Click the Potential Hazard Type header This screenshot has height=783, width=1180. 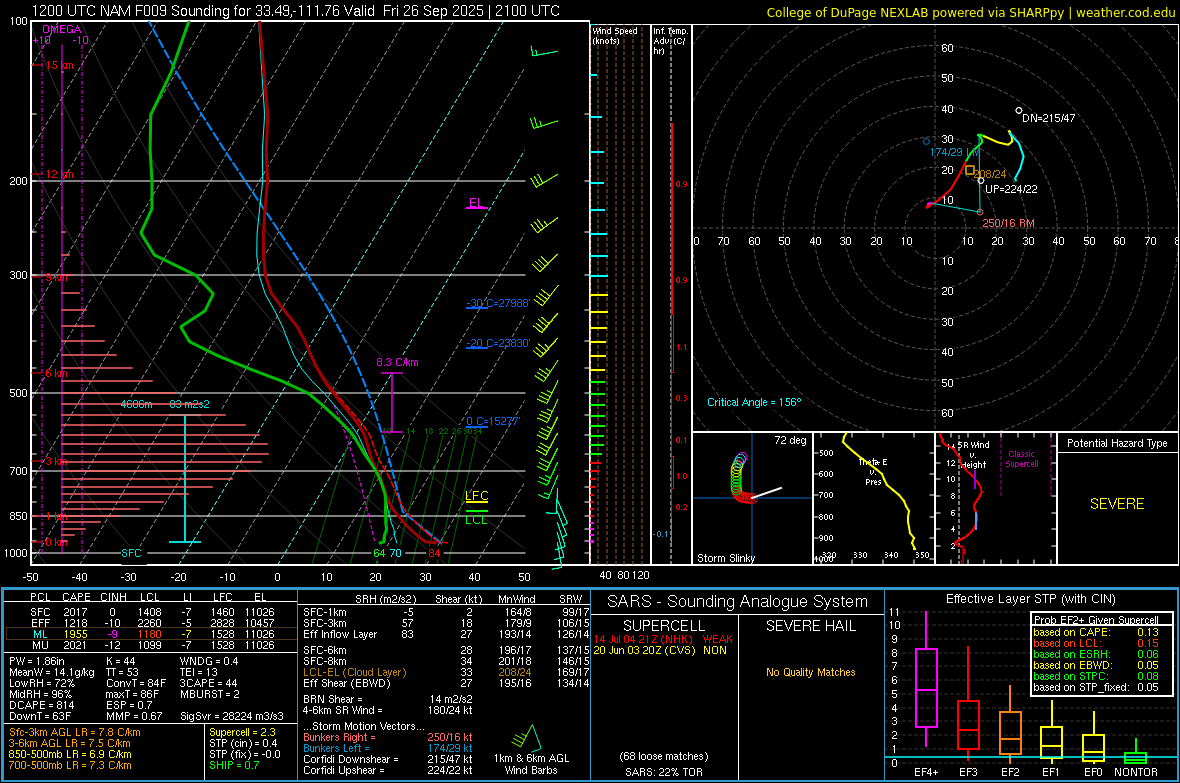click(x=1117, y=443)
